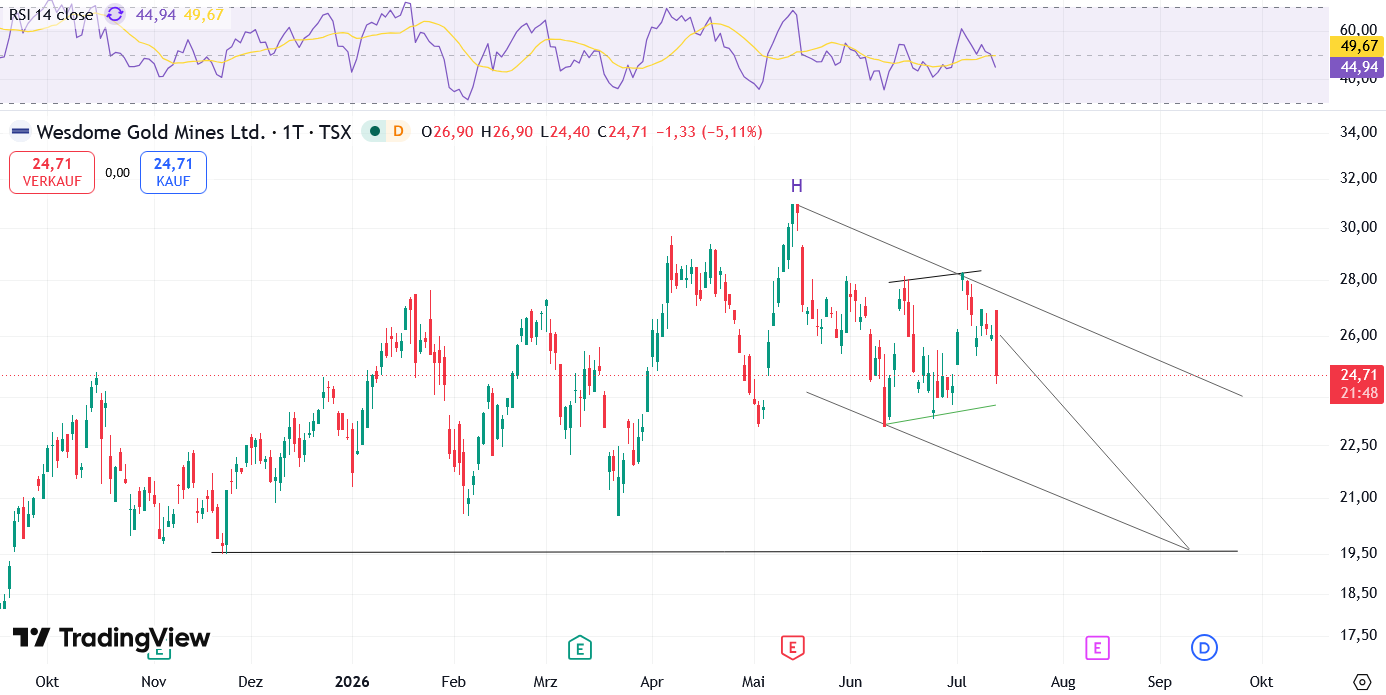Click the Nov label on time axis
1386x695 pixels.
[153, 682]
